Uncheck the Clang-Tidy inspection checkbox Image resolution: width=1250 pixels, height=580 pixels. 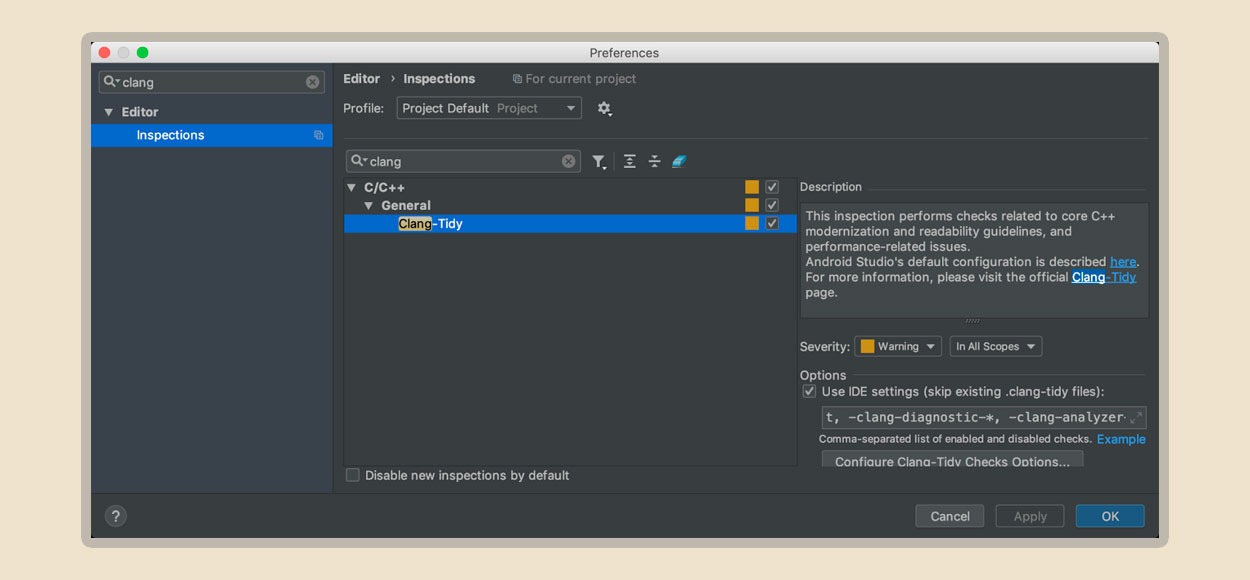(772, 223)
